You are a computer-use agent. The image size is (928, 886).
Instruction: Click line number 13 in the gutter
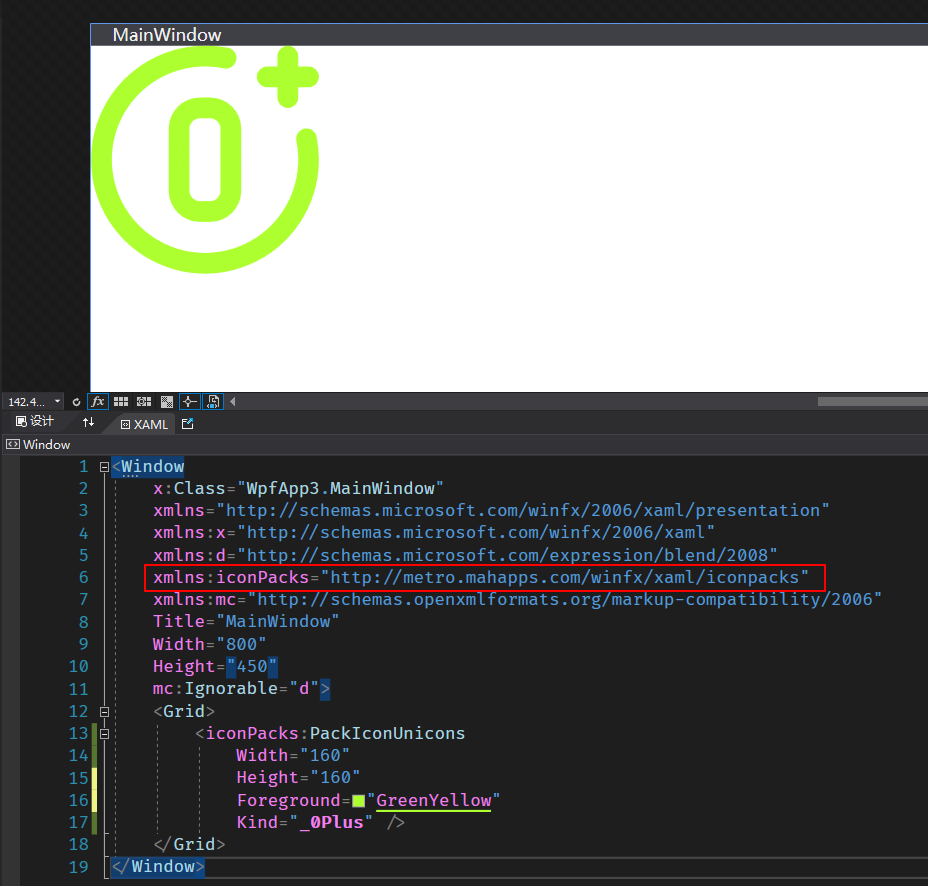(x=78, y=733)
